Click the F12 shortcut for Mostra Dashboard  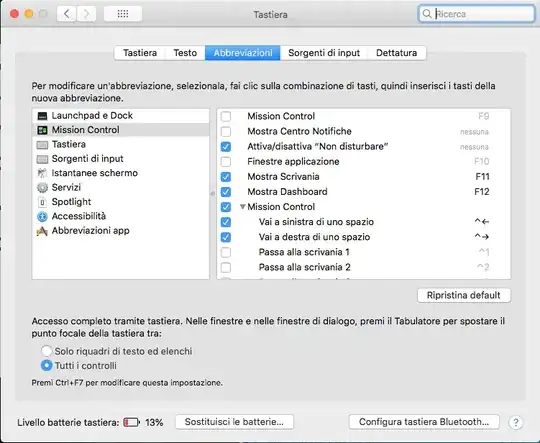pos(482,192)
